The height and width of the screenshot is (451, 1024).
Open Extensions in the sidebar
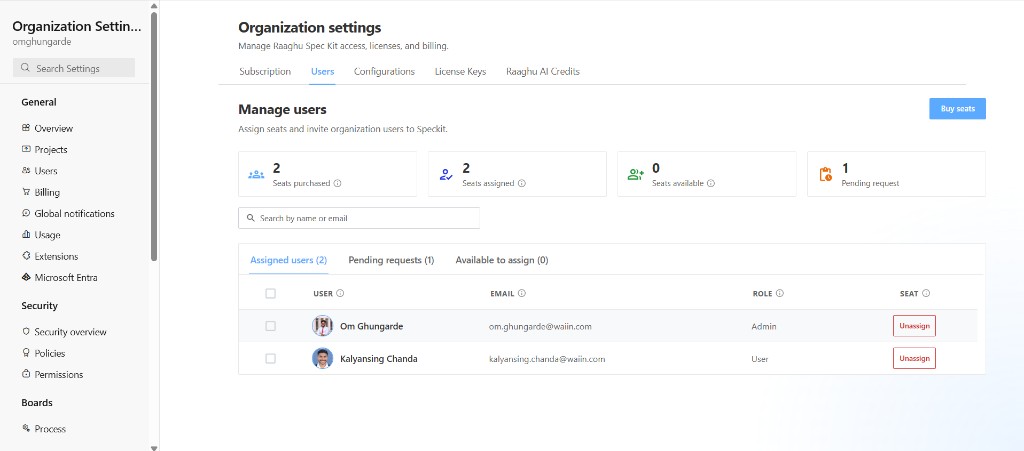(x=56, y=256)
